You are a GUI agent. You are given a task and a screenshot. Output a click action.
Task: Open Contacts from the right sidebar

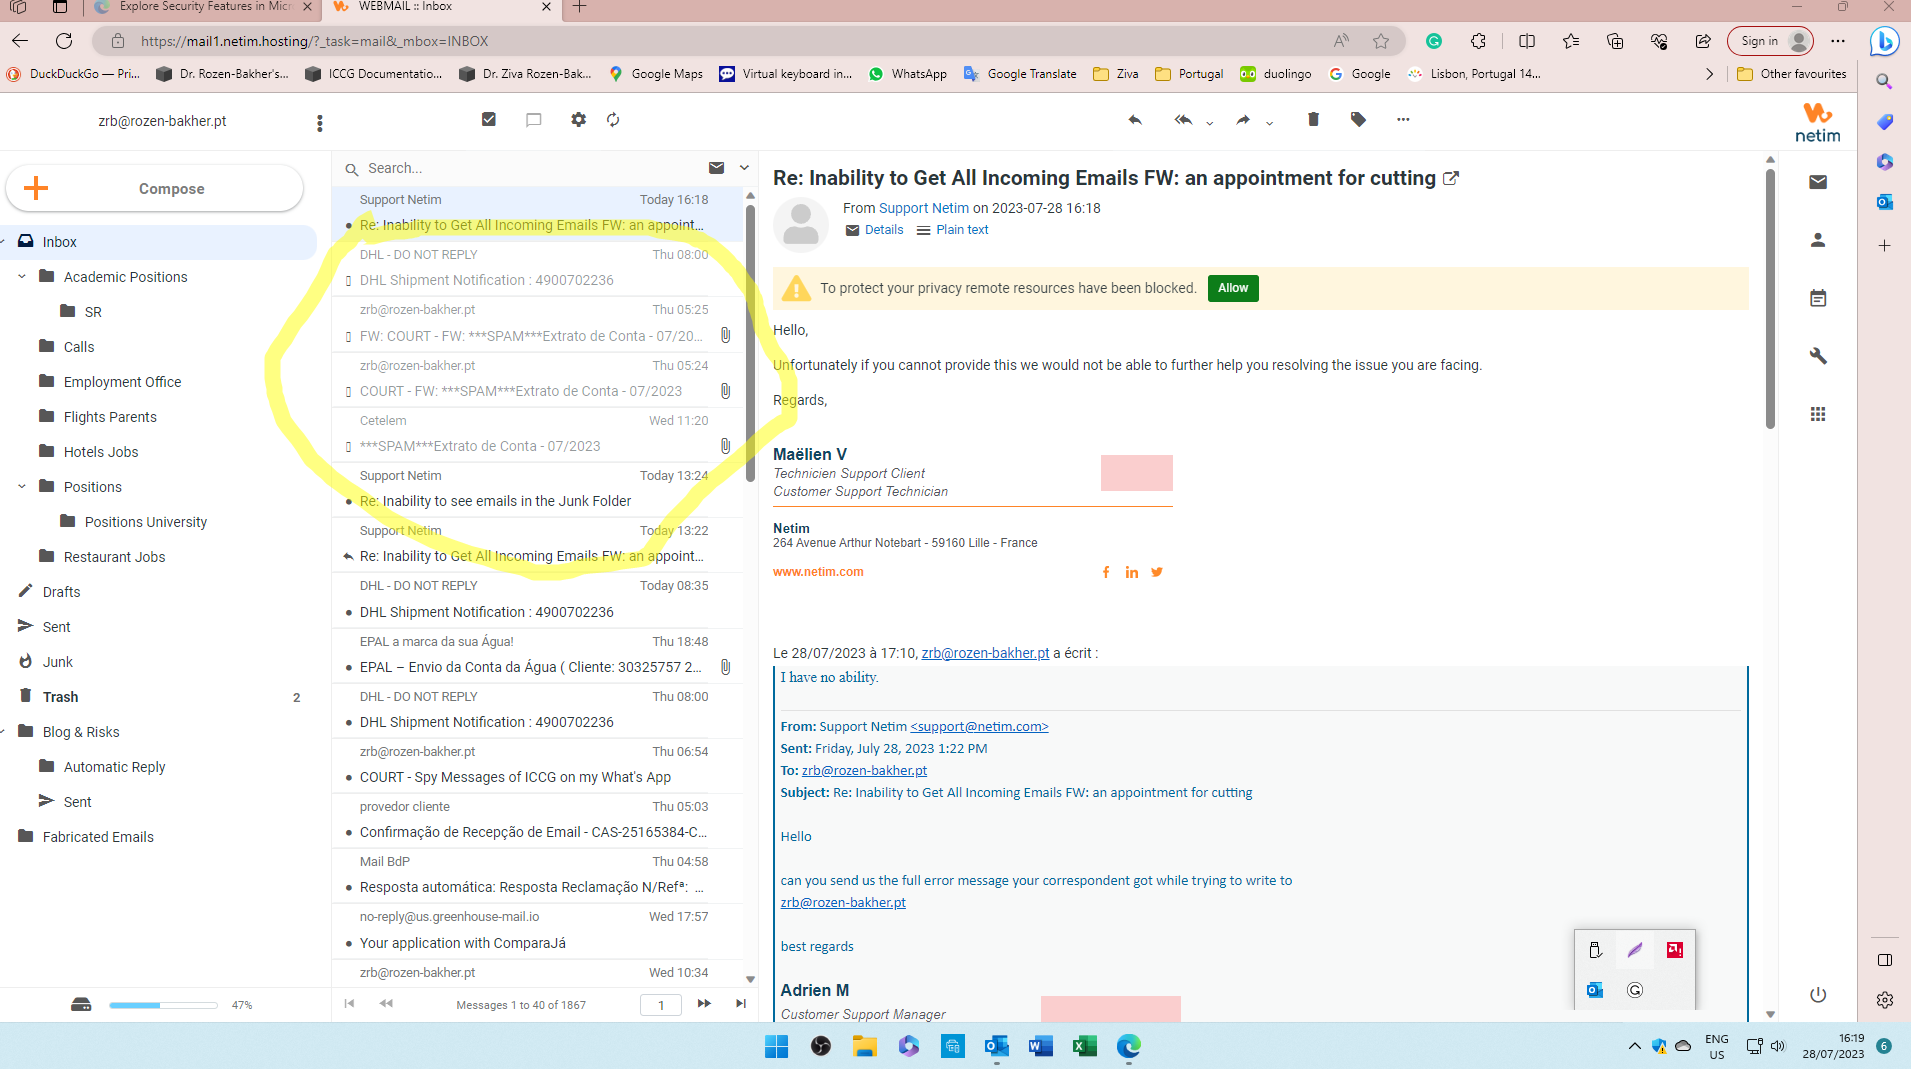(1819, 240)
